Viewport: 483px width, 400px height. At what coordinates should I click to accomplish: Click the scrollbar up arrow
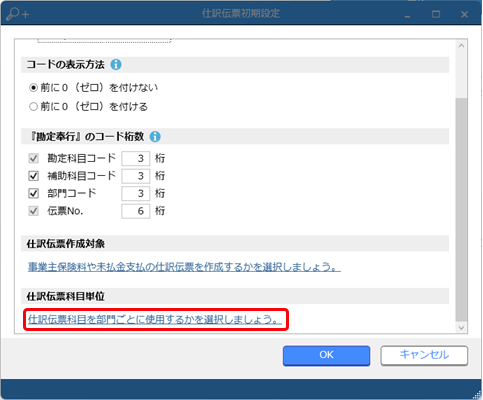[461, 46]
